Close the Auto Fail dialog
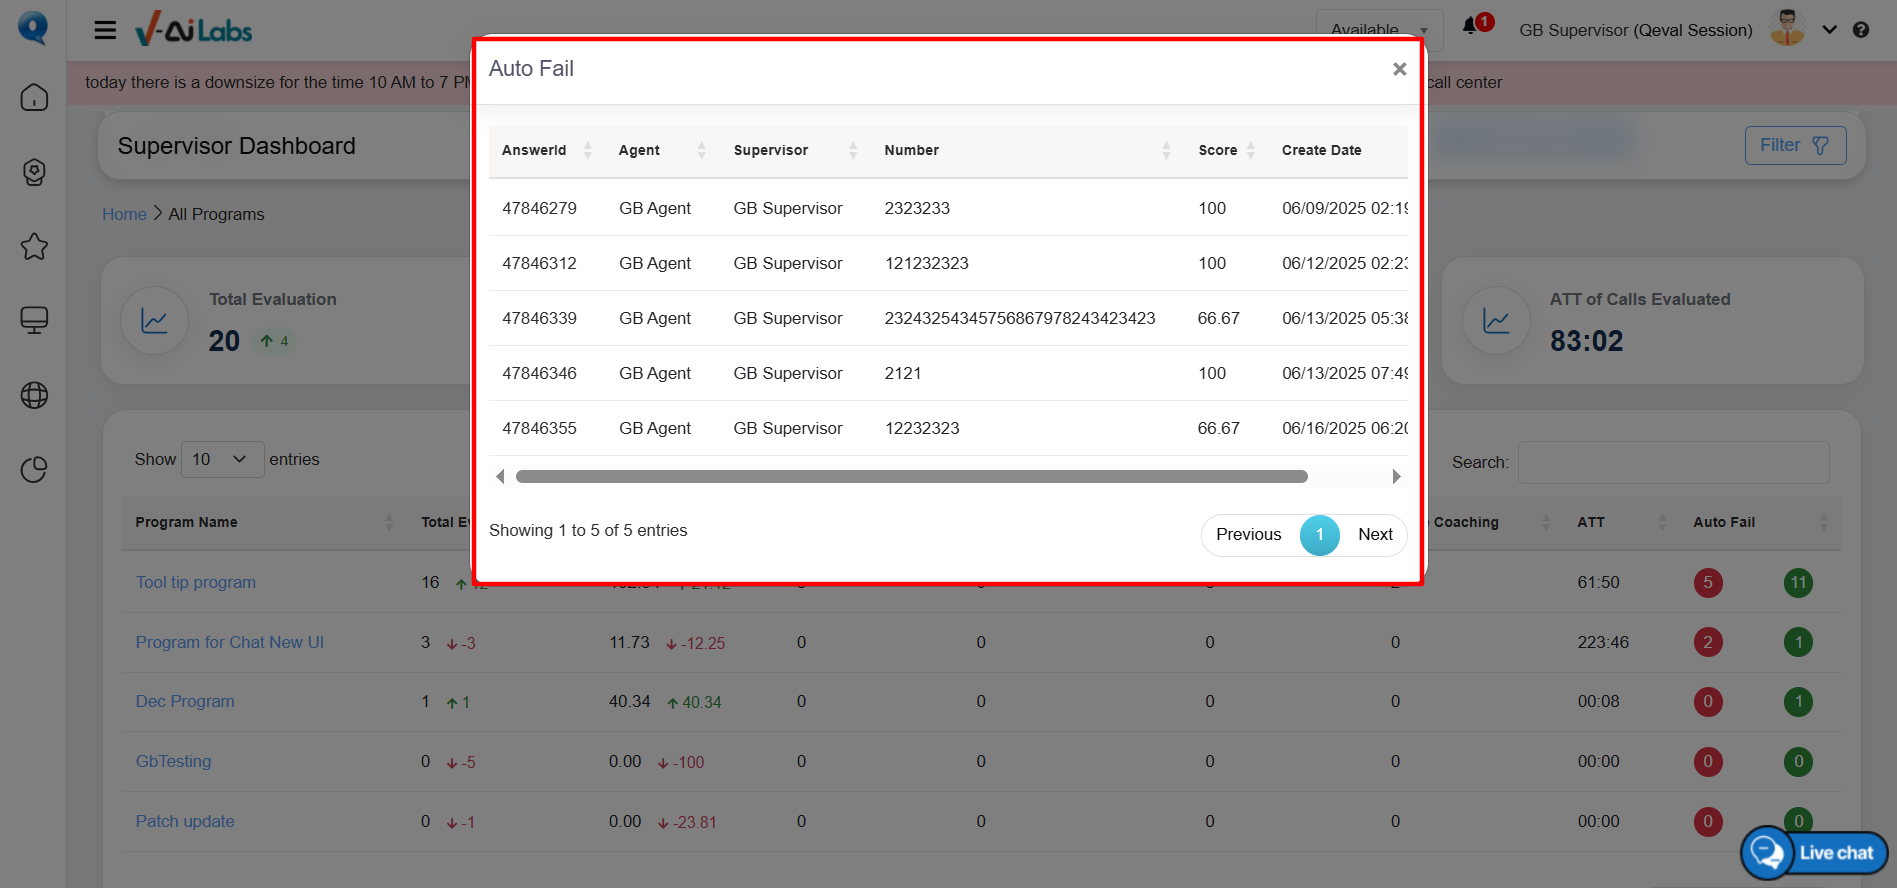 point(1399,69)
